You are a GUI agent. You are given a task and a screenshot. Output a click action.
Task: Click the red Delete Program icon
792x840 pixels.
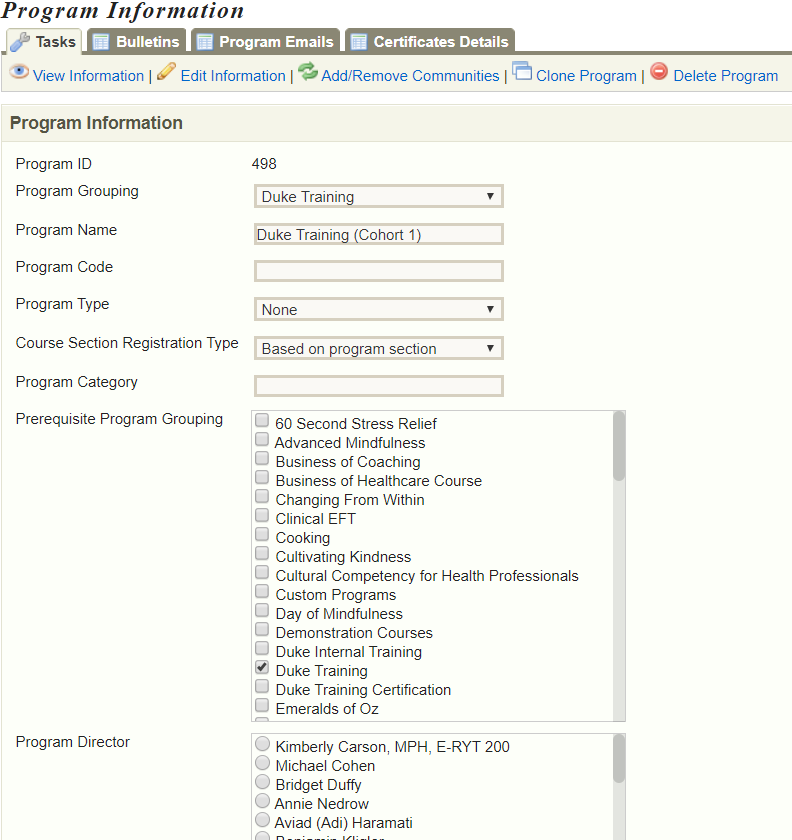[659, 71]
